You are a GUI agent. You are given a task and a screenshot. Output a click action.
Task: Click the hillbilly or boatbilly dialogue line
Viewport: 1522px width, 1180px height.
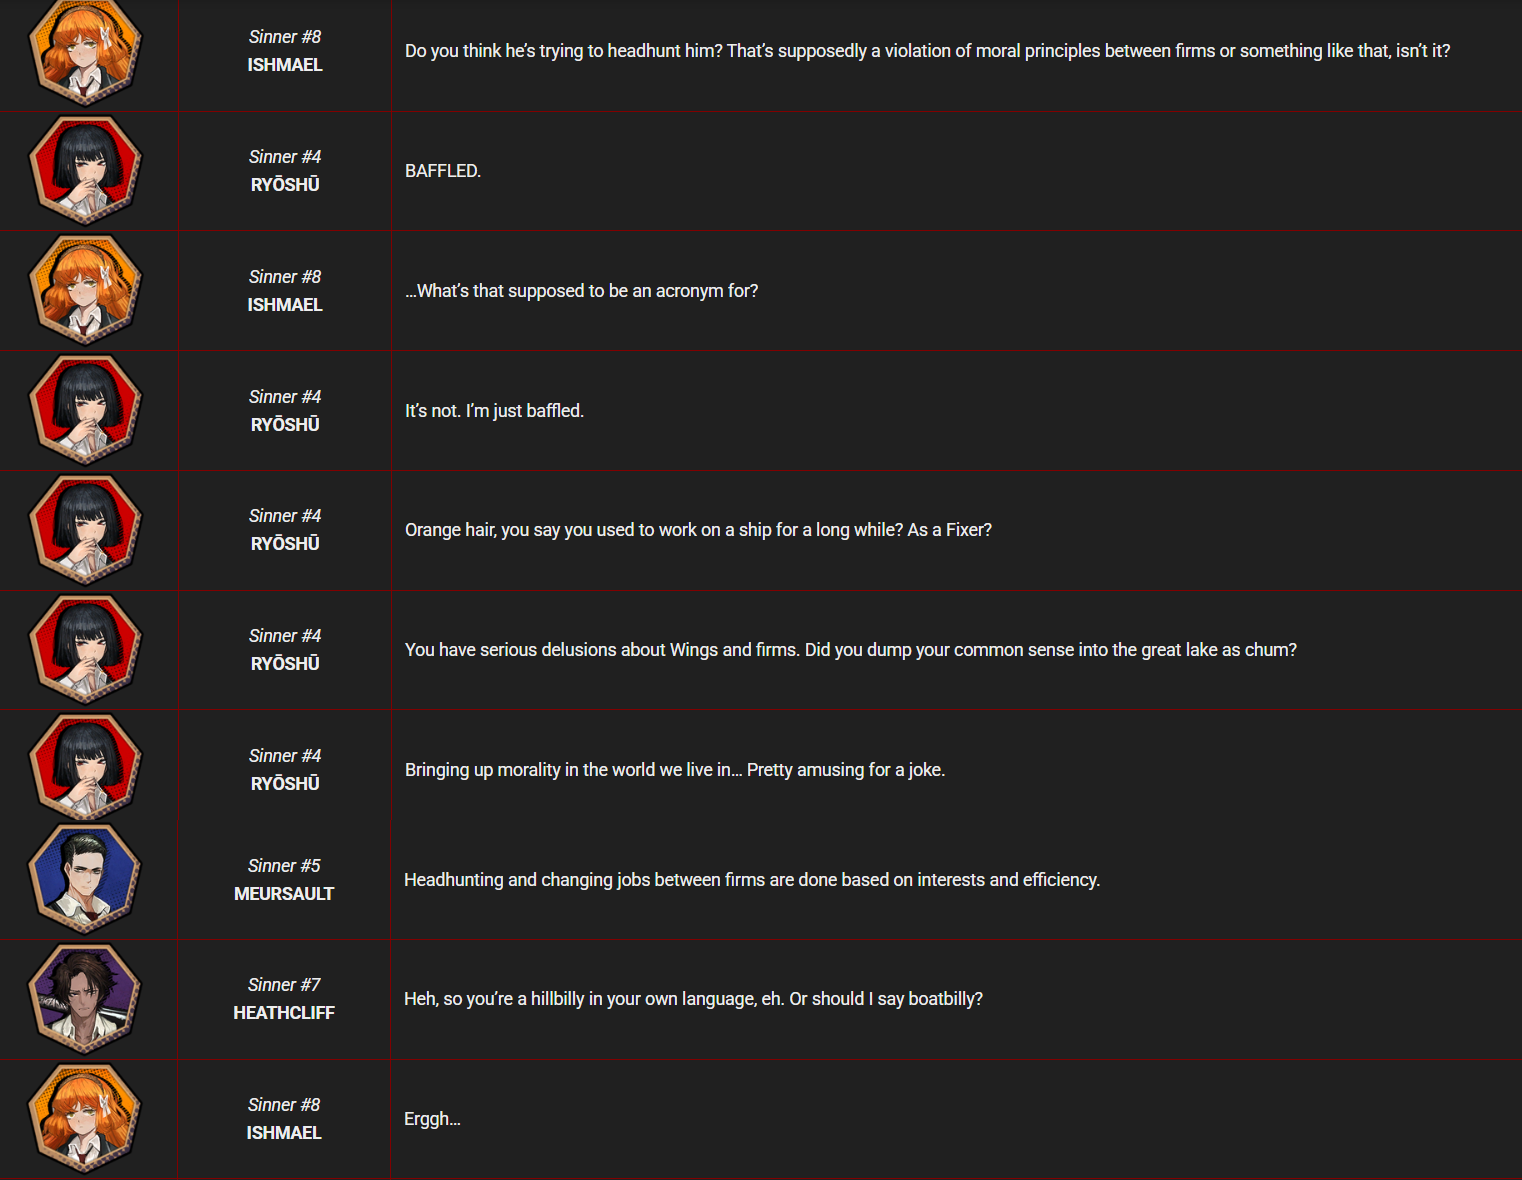tap(693, 999)
